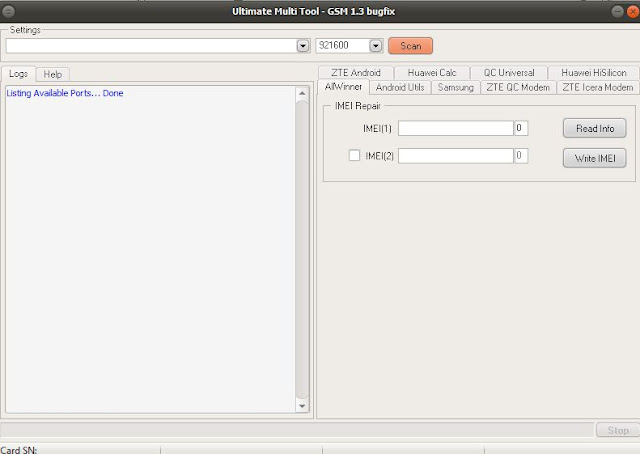The height and width of the screenshot is (454, 640).
Task: Click the log vertical scrollbar track
Action: (x=302, y=249)
